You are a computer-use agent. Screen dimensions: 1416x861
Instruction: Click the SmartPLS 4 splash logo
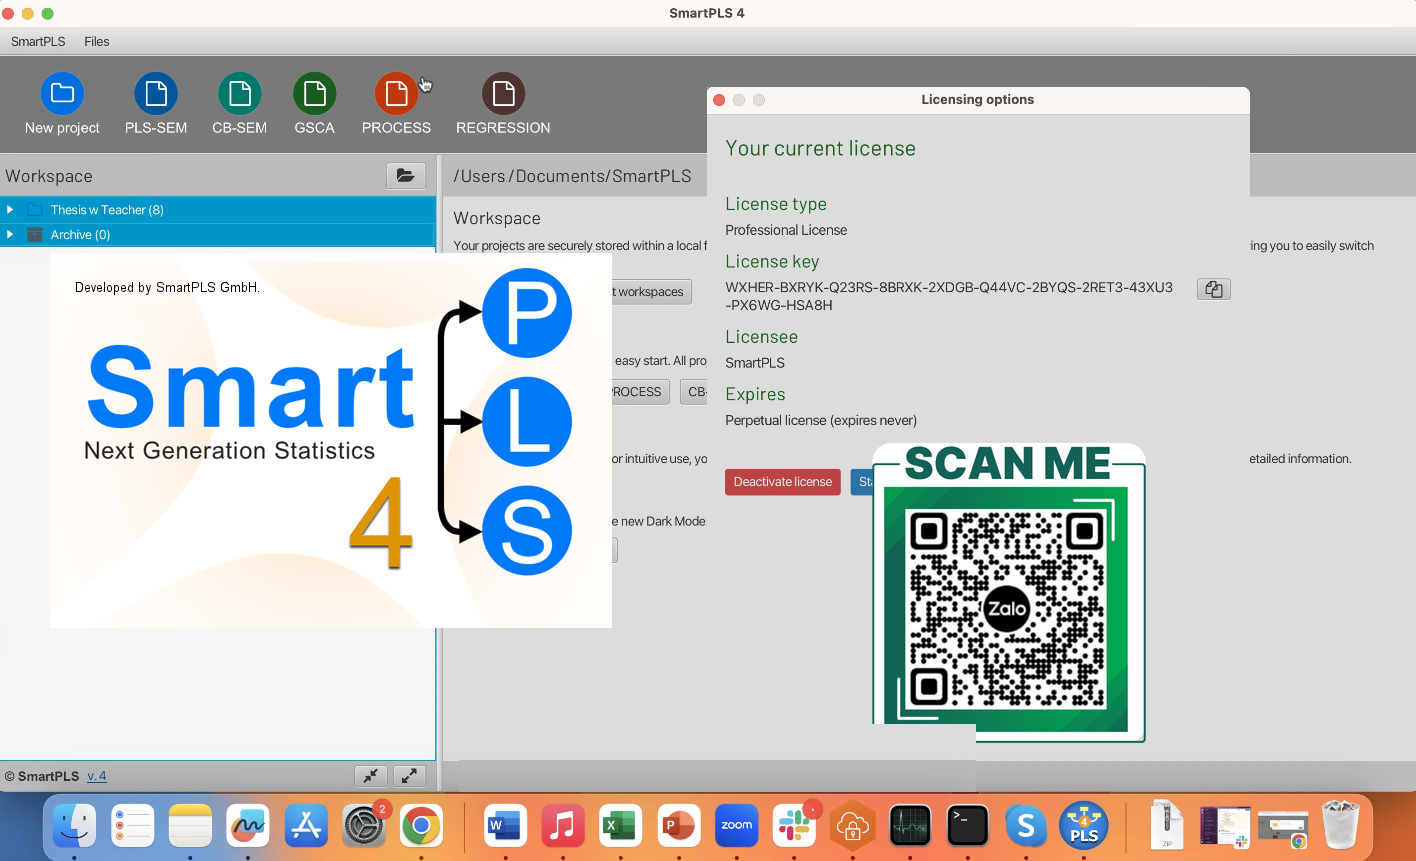point(331,441)
